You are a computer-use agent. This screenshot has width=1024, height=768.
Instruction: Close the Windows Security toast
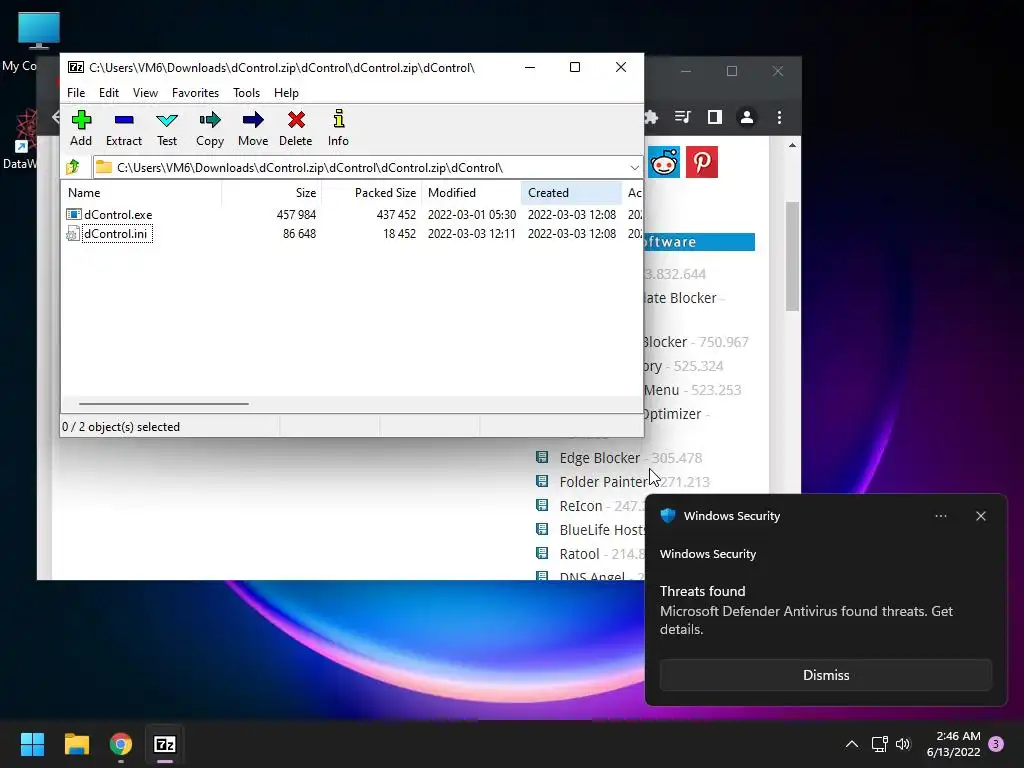coord(980,516)
